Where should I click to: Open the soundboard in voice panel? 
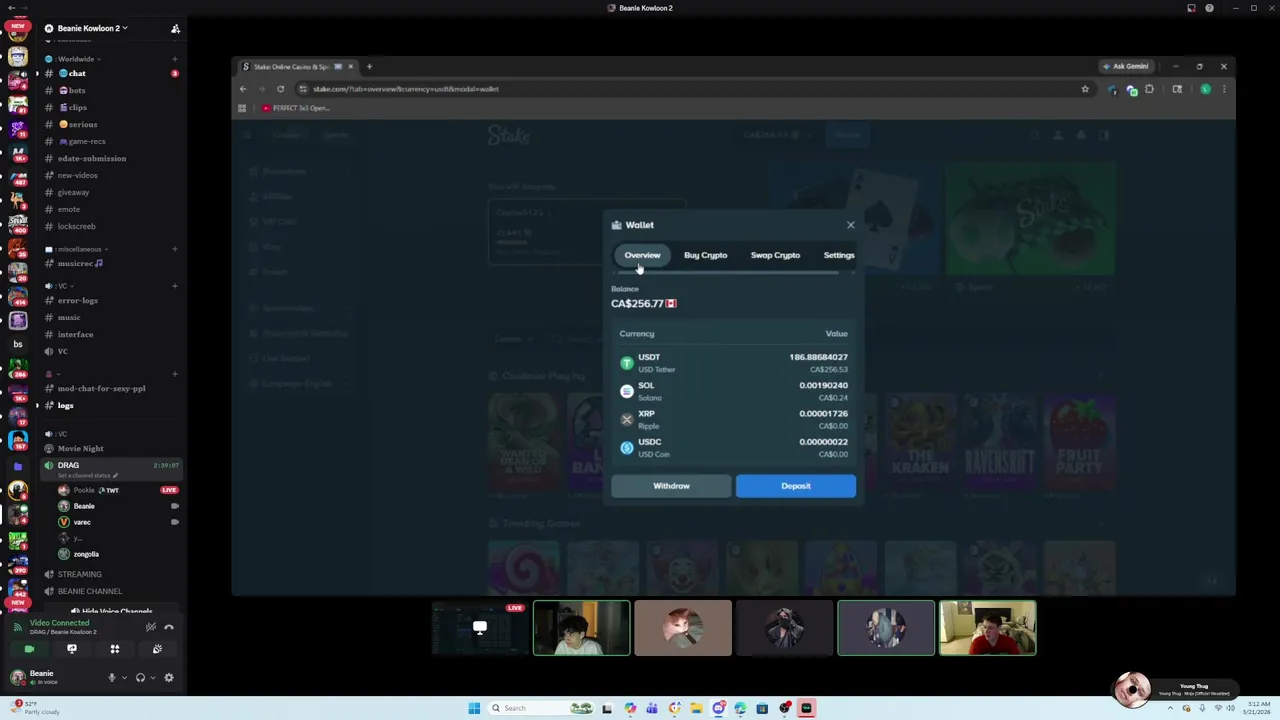tap(157, 649)
